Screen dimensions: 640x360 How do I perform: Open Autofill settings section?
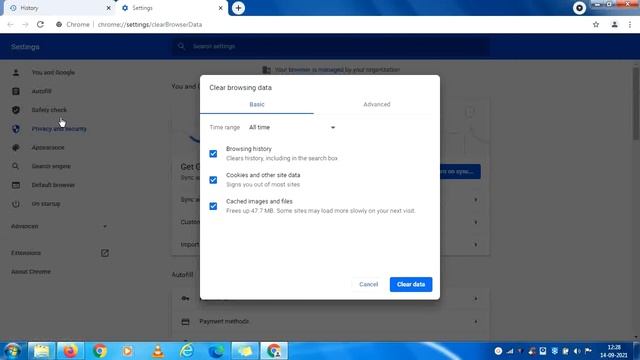coord(42,91)
